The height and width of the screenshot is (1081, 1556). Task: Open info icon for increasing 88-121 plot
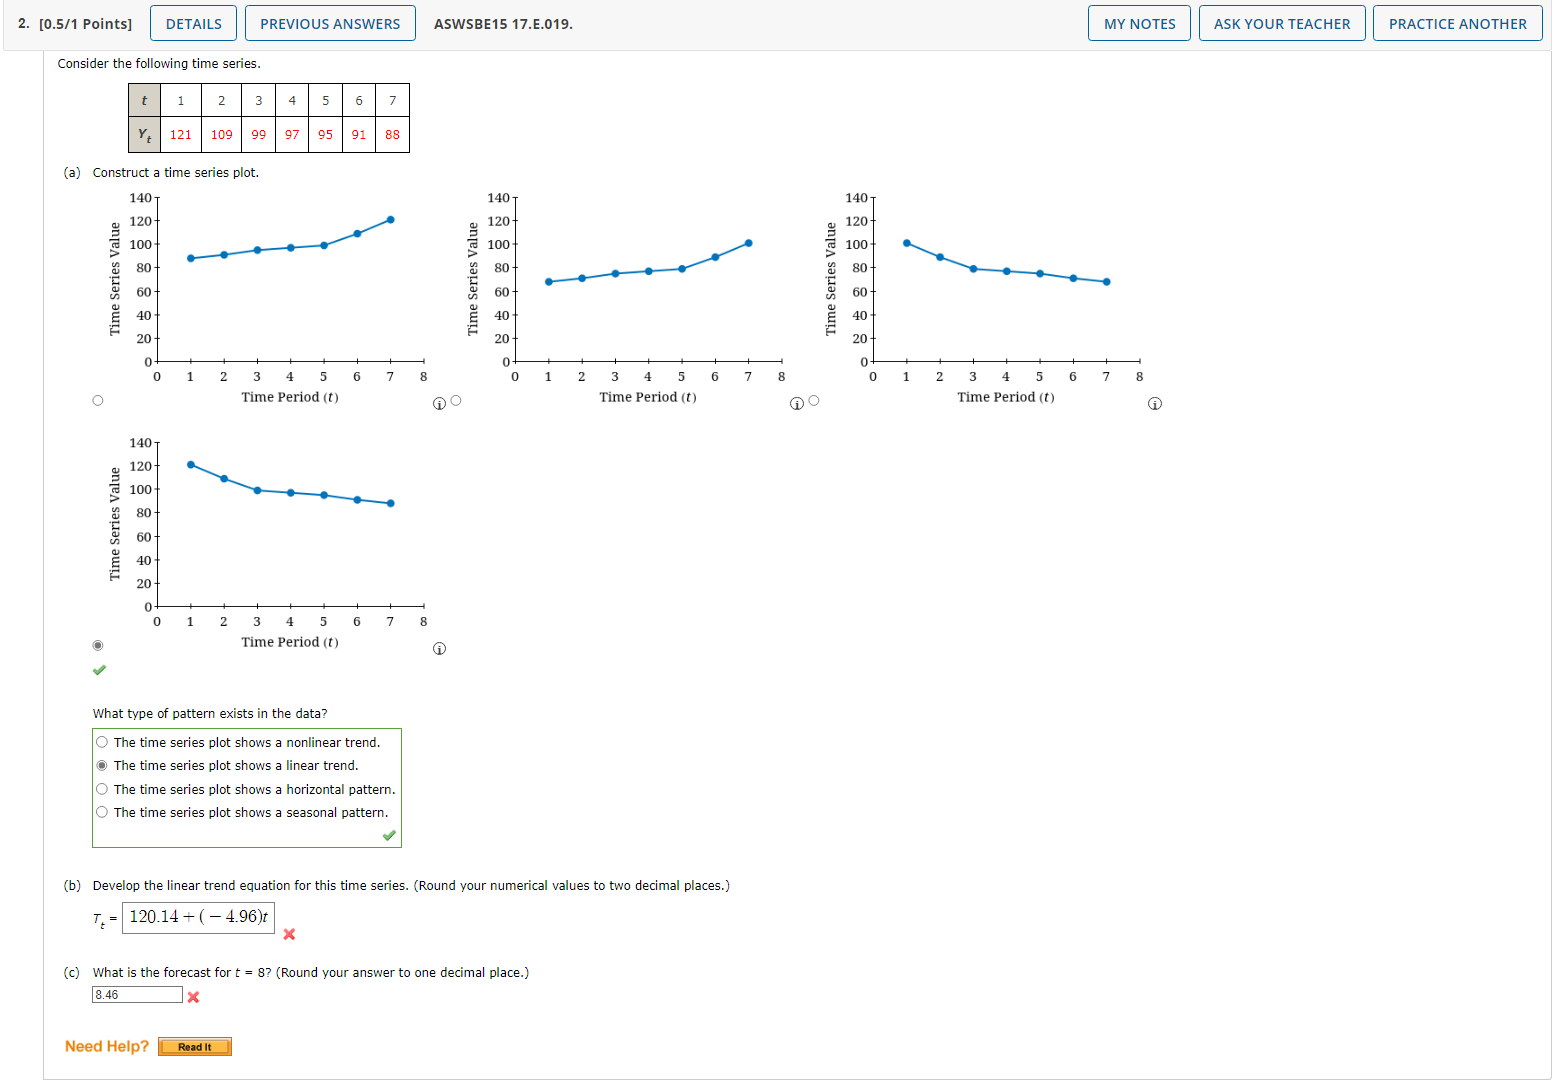[x=439, y=404]
